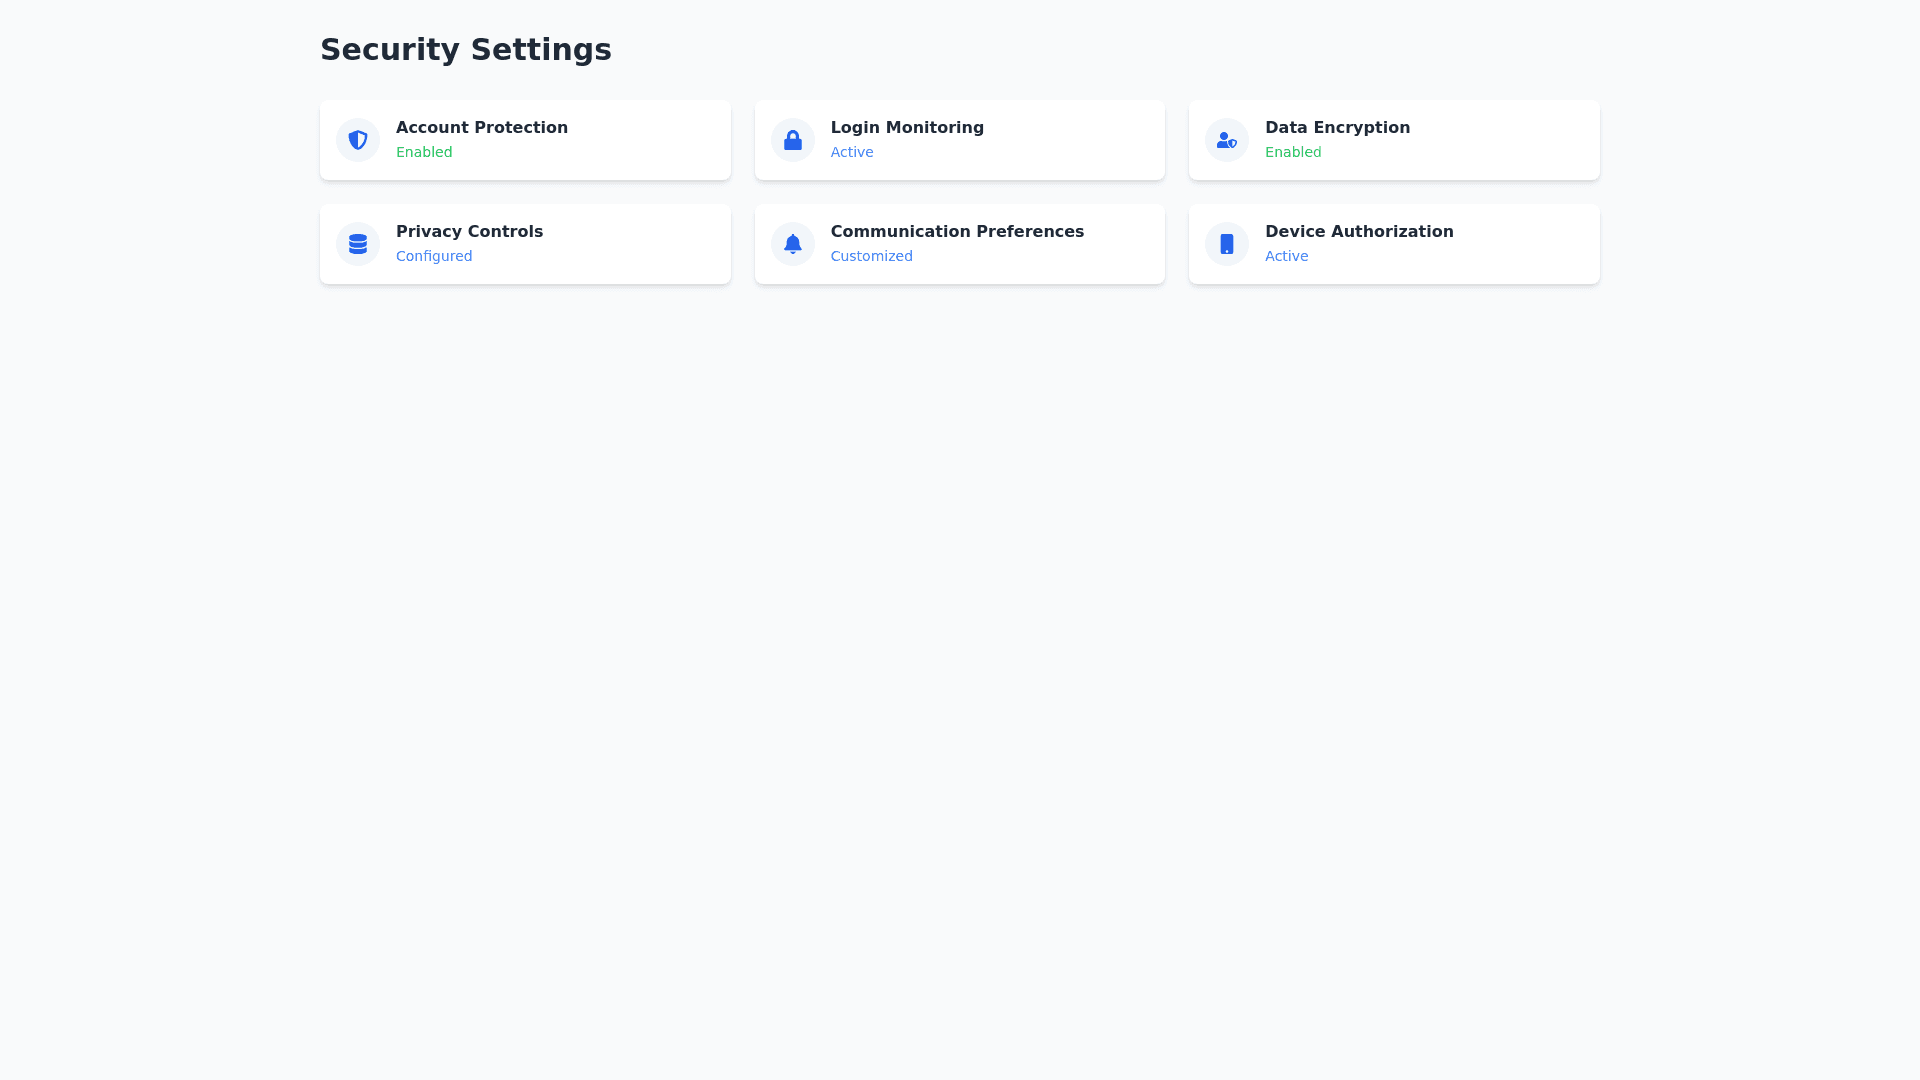Image resolution: width=1920 pixels, height=1080 pixels.
Task: Select the Data Encryption heading
Action: tap(1337, 128)
